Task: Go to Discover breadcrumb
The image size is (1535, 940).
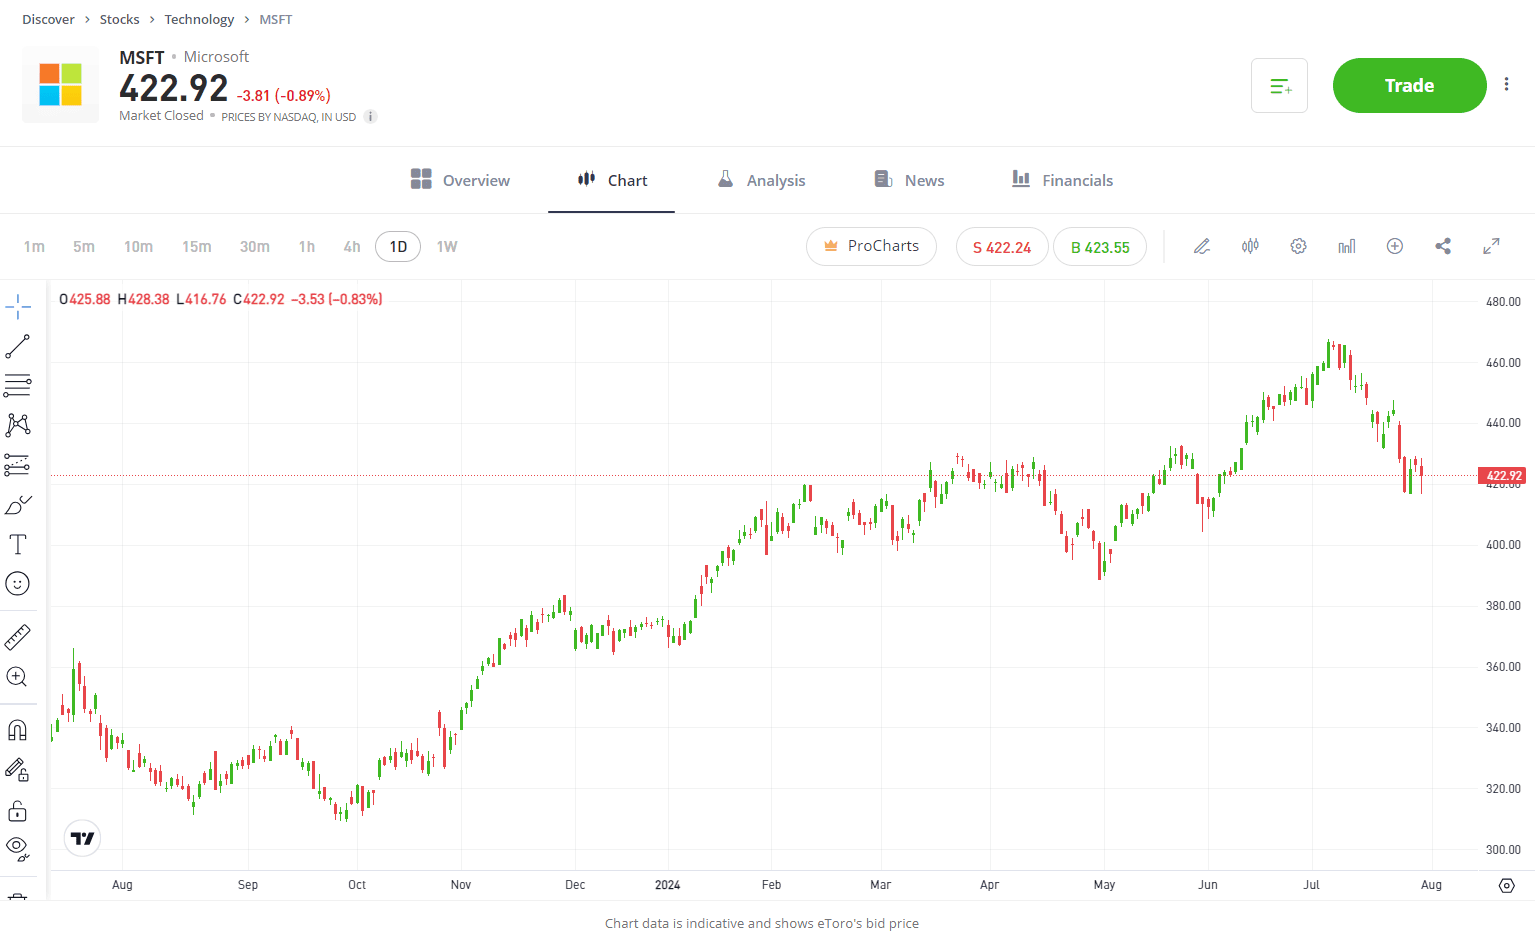Action: click(x=48, y=19)
